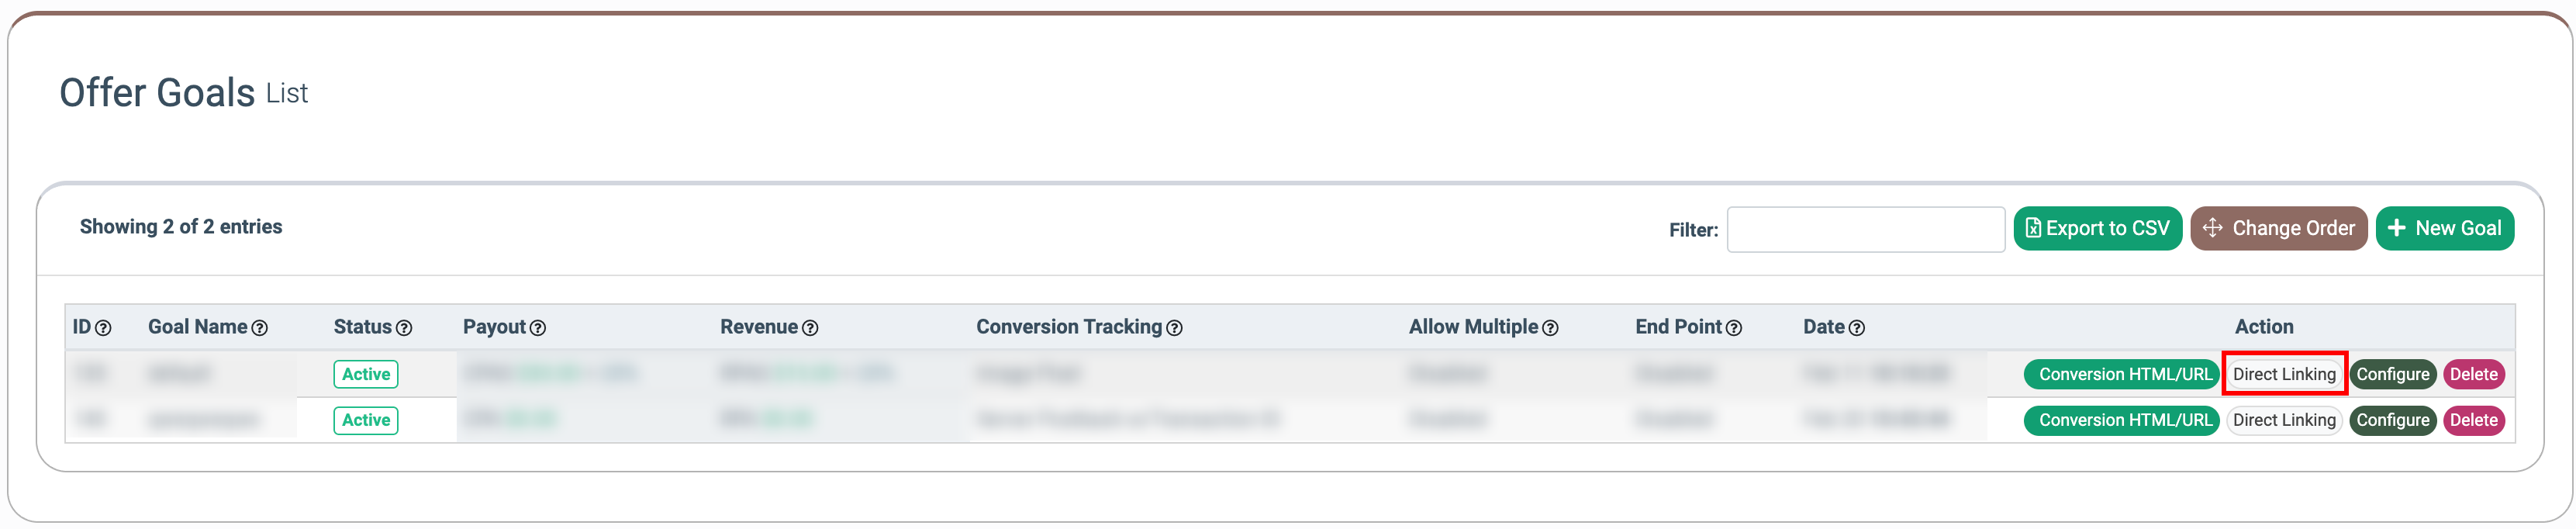Open Direct Linking for first goal
Screen dimensions: 2576x529
pyautogui.click(x=2284, y=375)
